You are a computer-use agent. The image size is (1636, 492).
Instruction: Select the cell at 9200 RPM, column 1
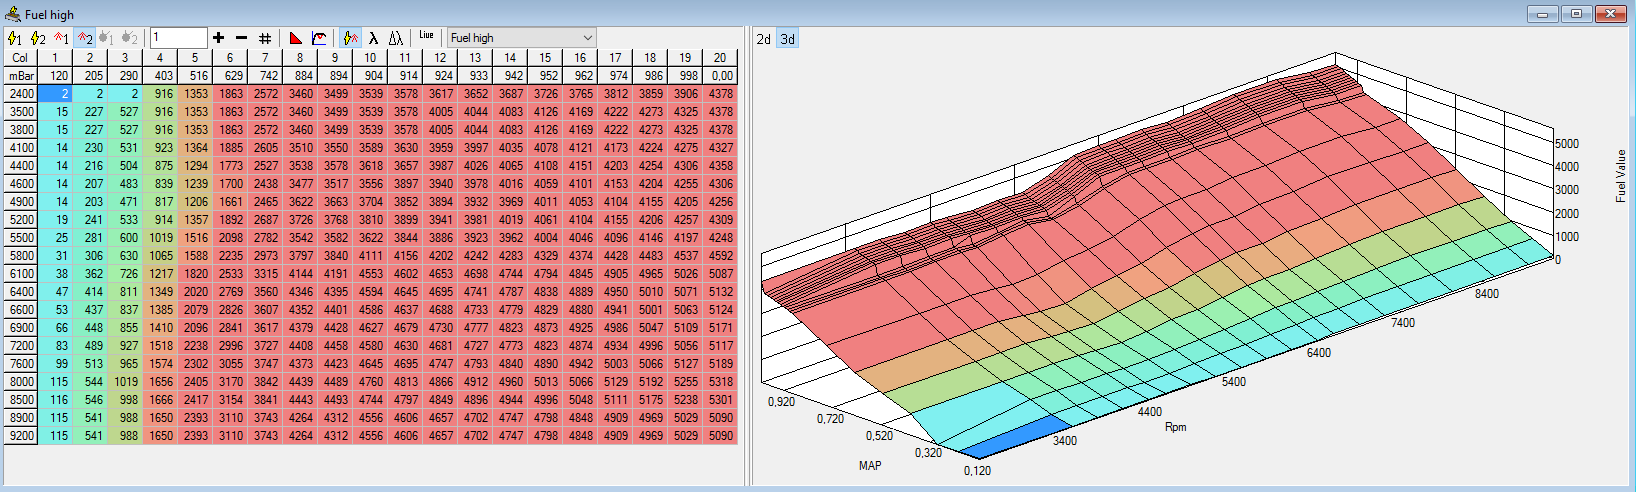coord(55,436)
